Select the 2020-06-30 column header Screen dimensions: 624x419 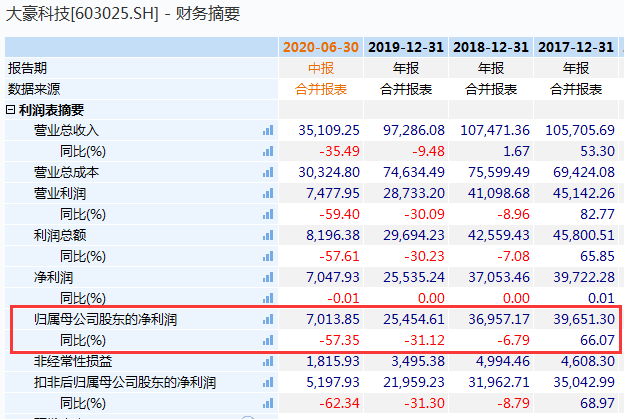[321, 47]
